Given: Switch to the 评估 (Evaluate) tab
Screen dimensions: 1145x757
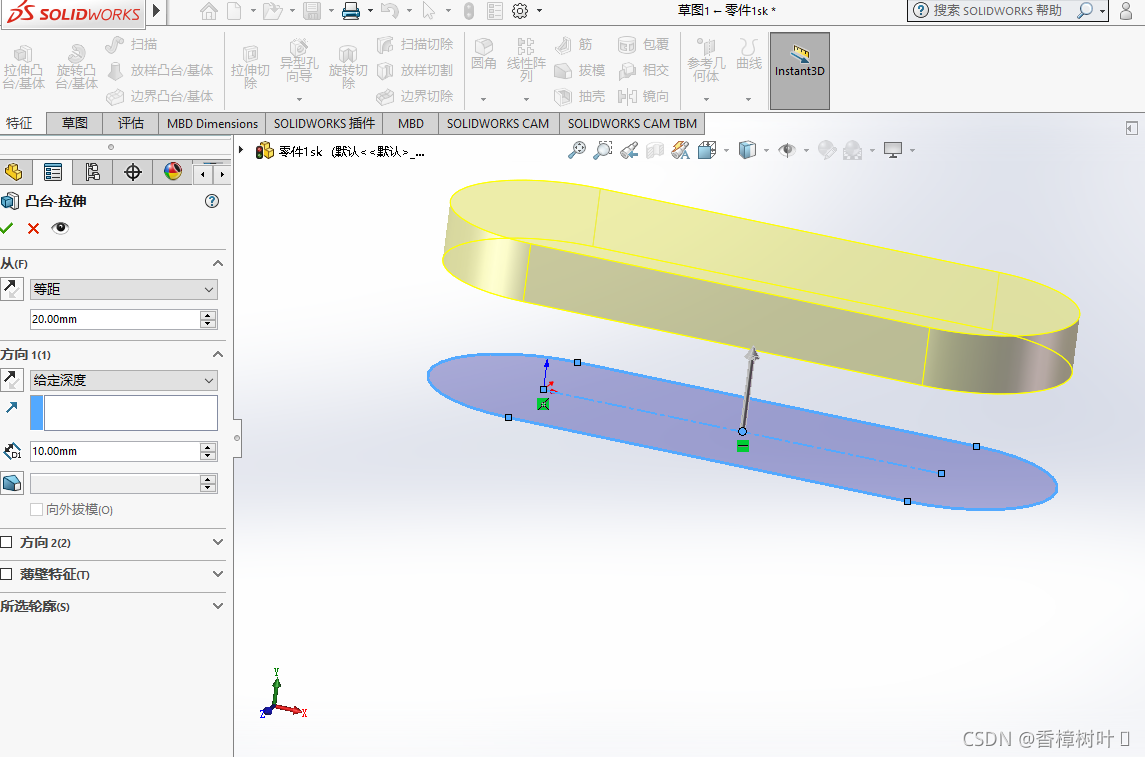Looking at the screenshot, I should click(x=131, y=123).
